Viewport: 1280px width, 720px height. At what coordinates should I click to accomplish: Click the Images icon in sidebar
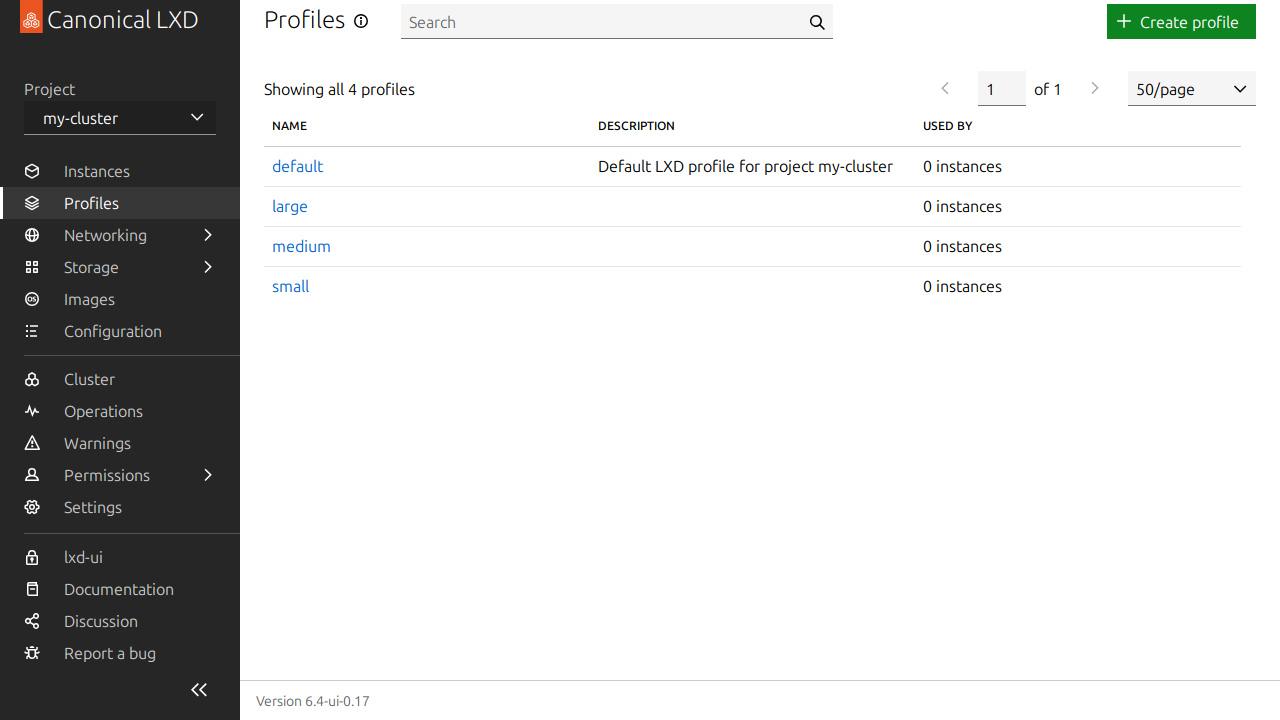[32, 299]
